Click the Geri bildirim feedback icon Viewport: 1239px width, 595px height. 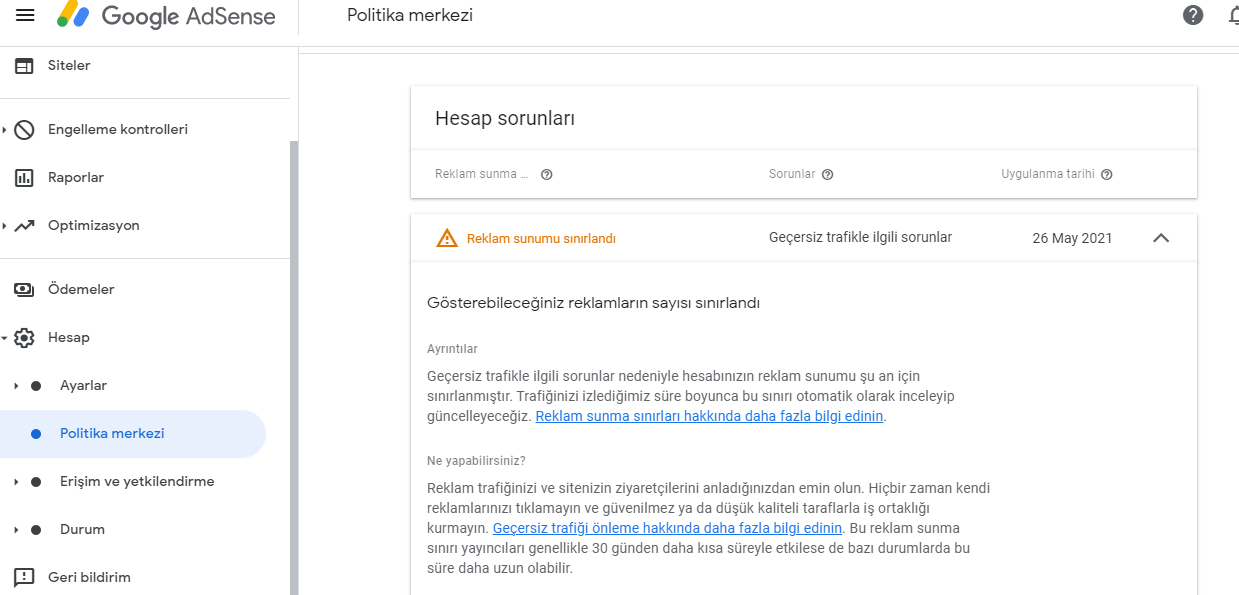24,578
